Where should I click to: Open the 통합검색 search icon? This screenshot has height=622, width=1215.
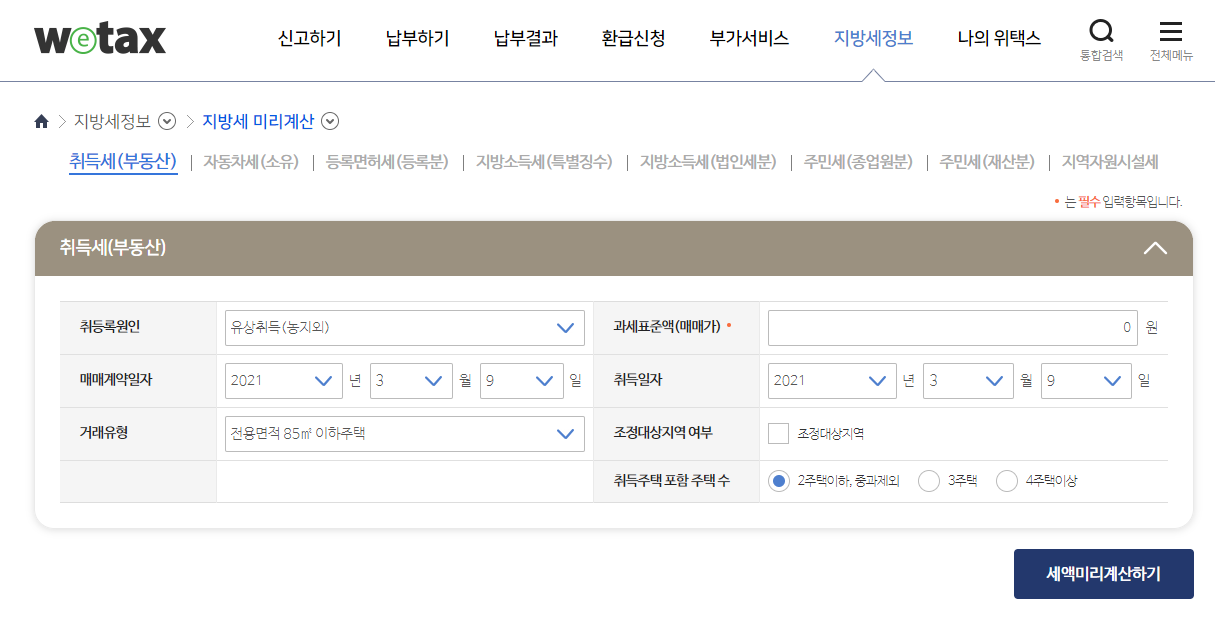pyautogui.click(x=1101, y=31)
